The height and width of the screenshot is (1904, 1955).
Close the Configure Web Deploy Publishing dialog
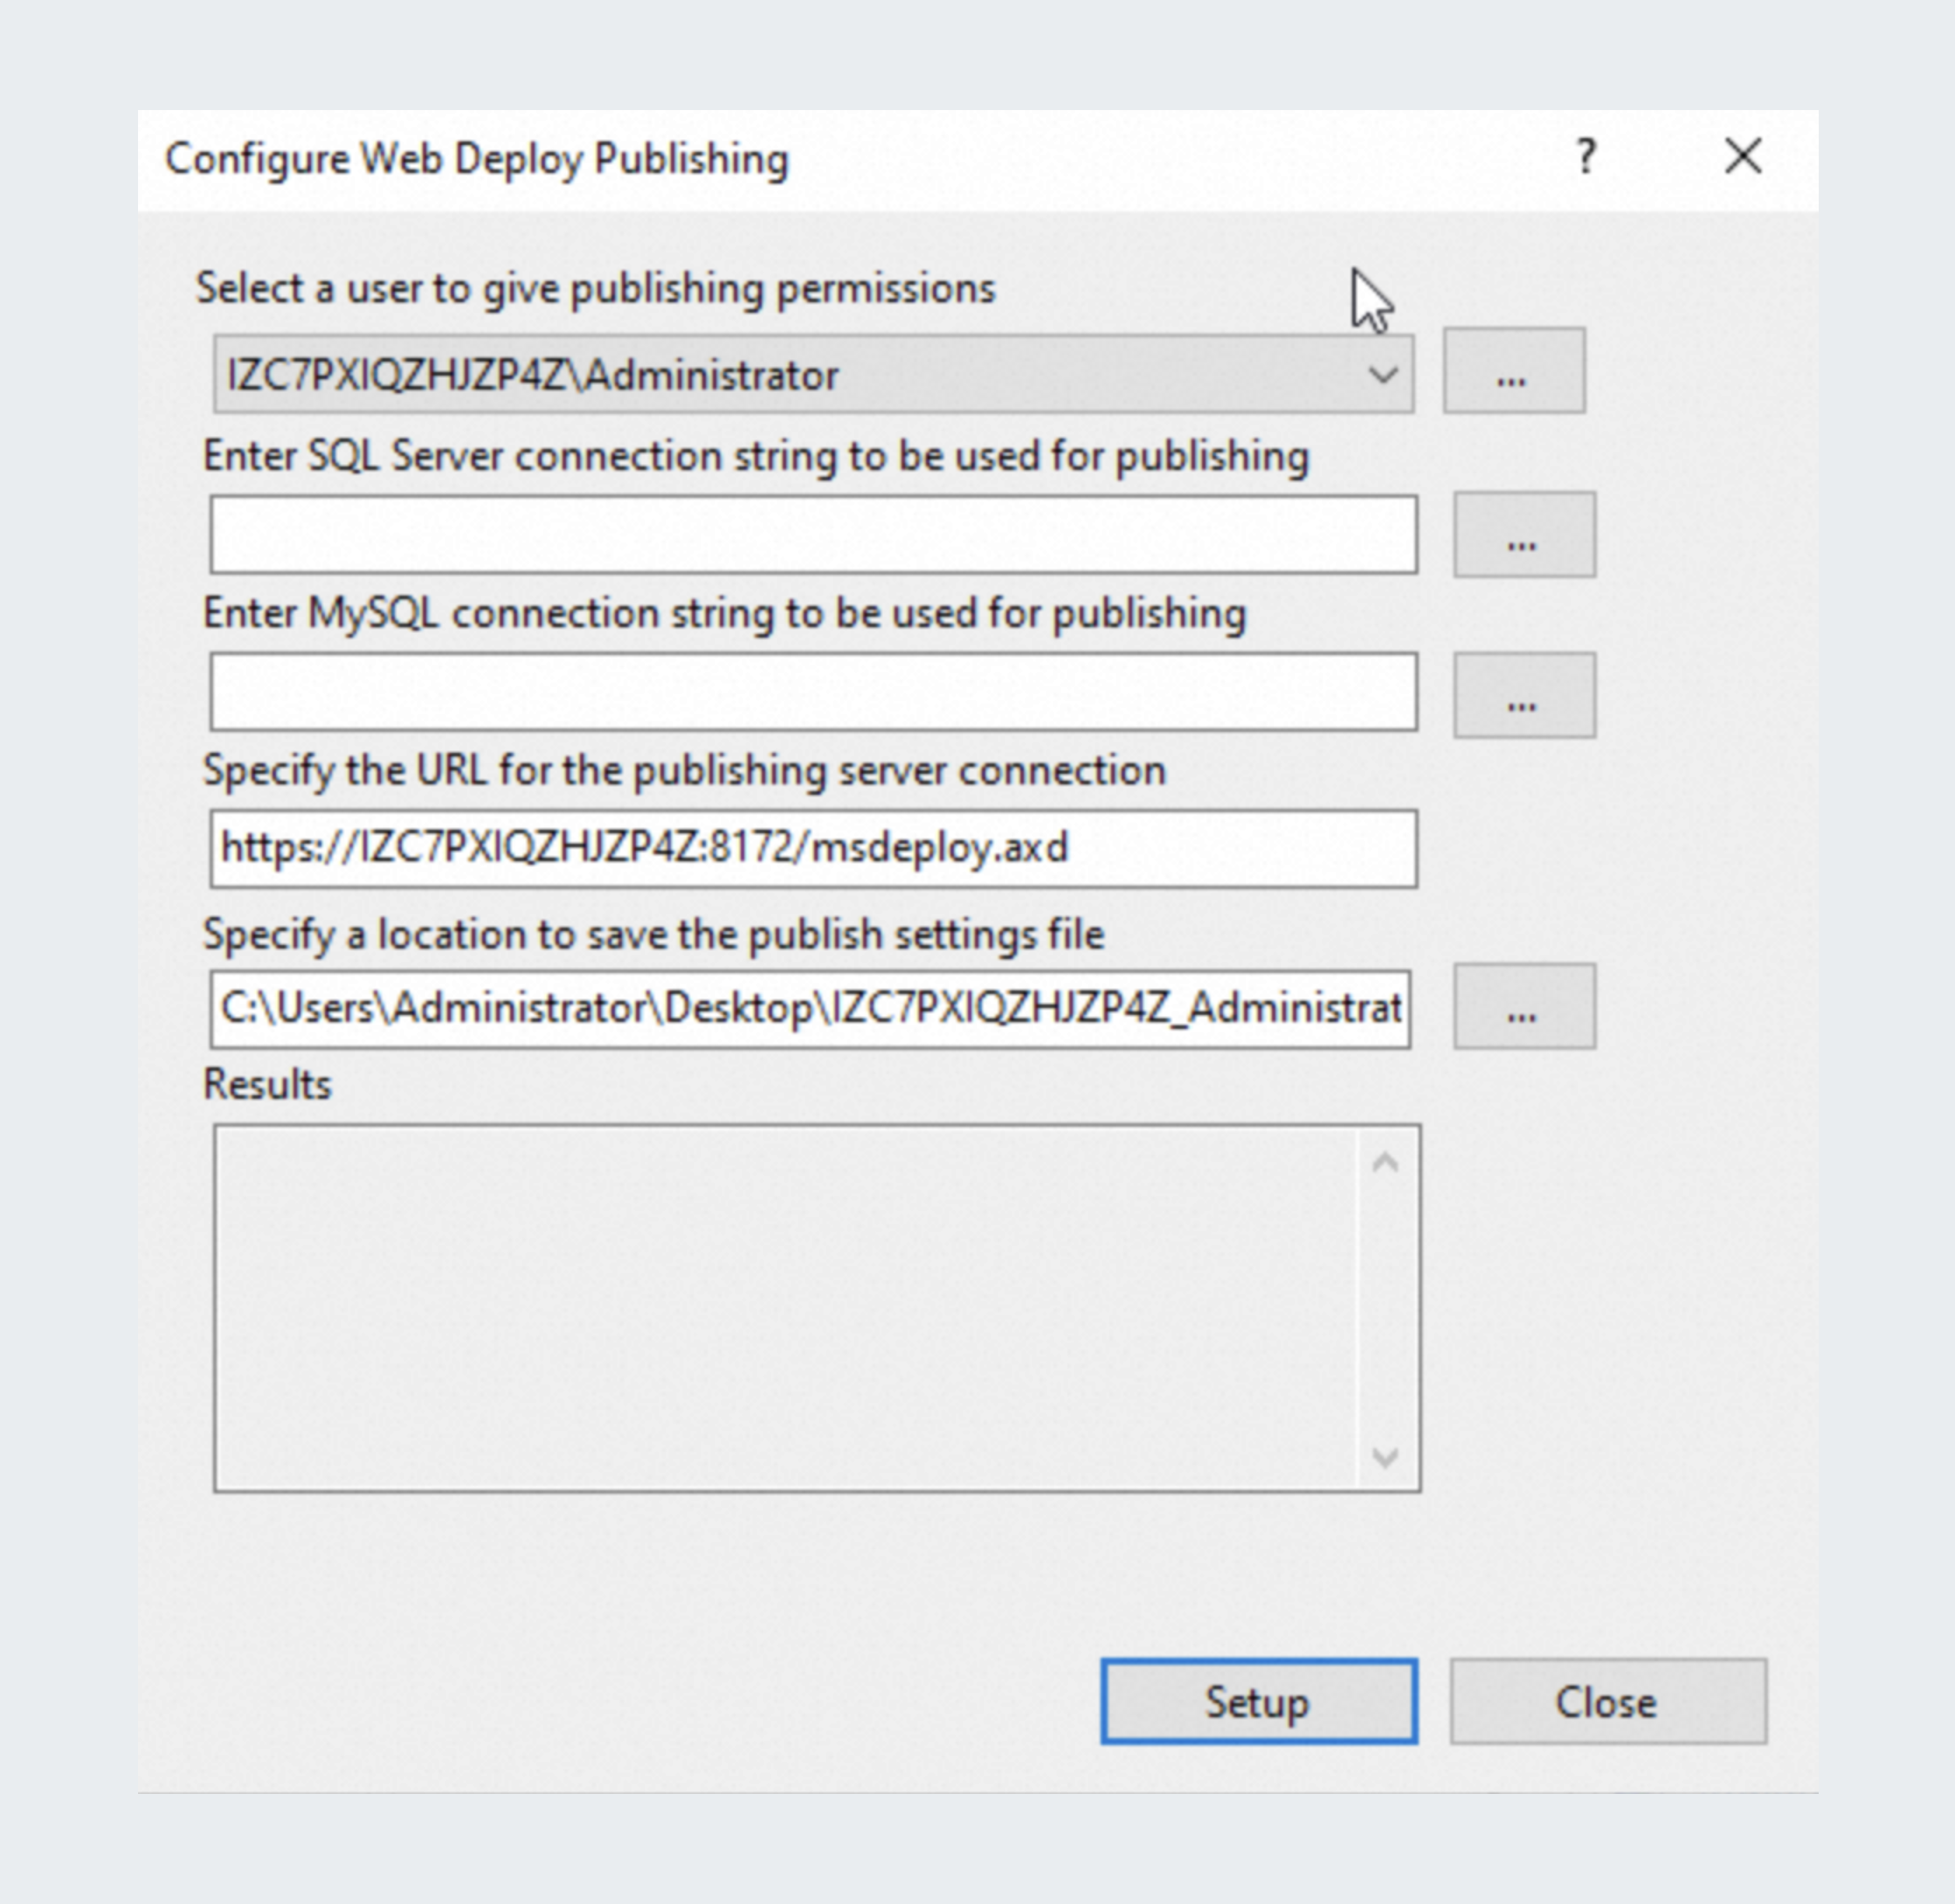[x=1743, y=157]
